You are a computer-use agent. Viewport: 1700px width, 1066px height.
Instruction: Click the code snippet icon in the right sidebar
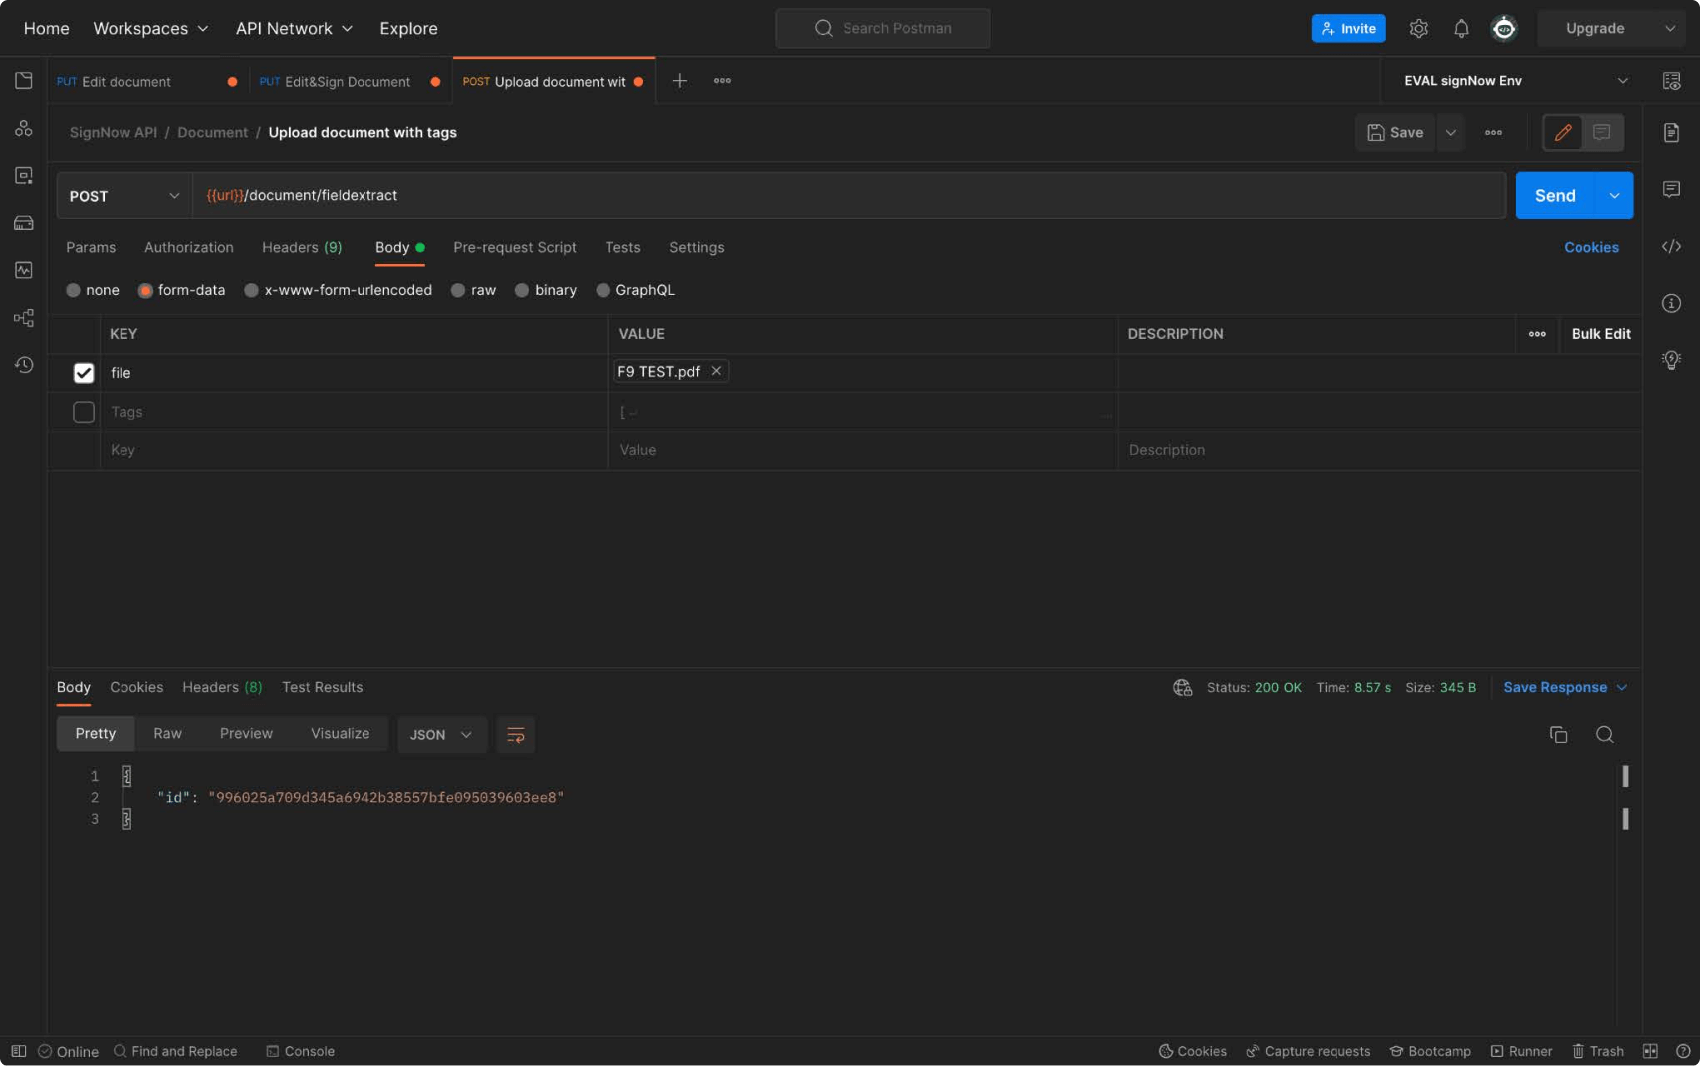click(x=1671, y=247)
